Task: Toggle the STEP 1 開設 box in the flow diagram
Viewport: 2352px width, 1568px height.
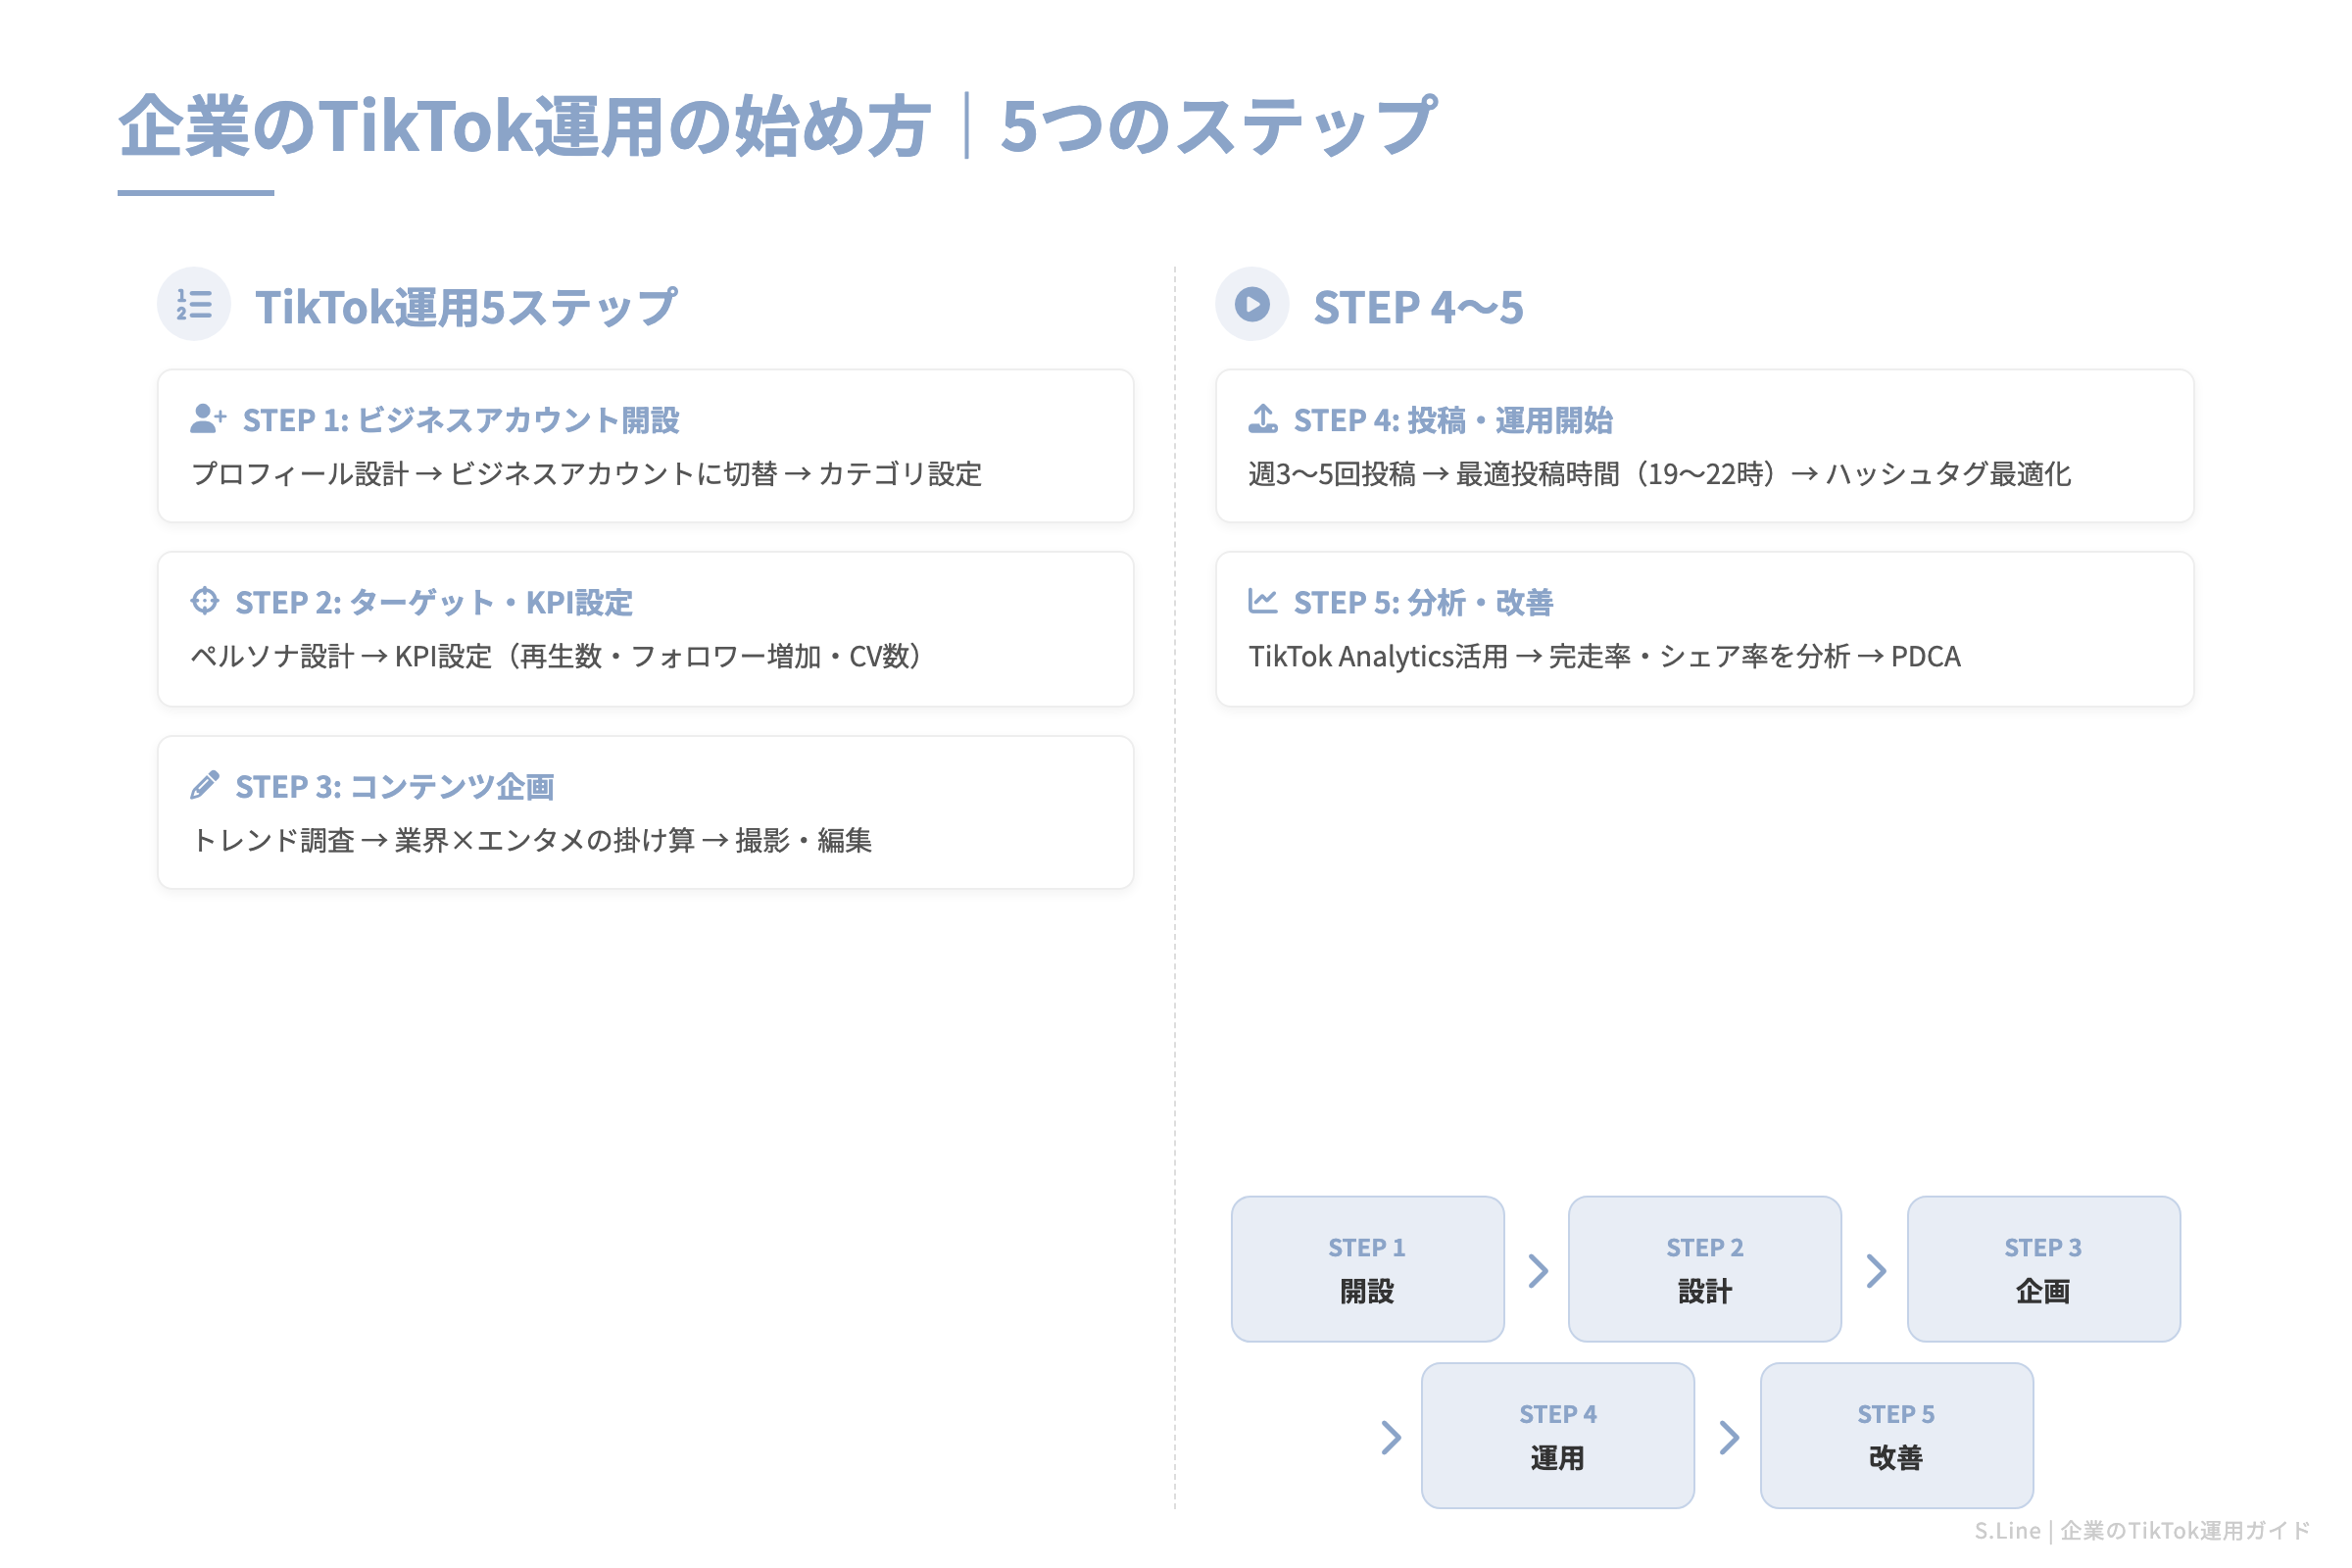Action: pyautogui.click(x=1368, y=1269)
